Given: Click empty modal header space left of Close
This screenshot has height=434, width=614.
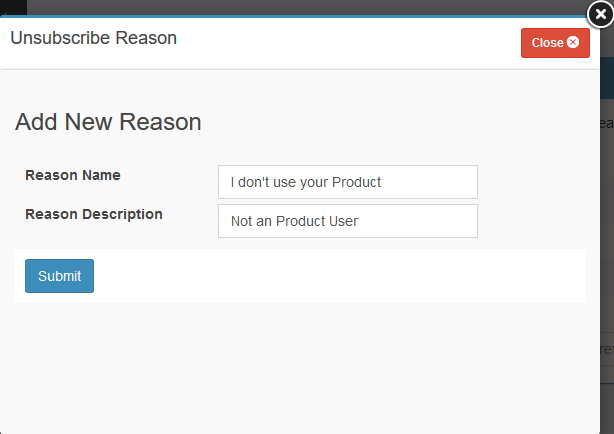Looking at the screenshot, I should (350, 42).
